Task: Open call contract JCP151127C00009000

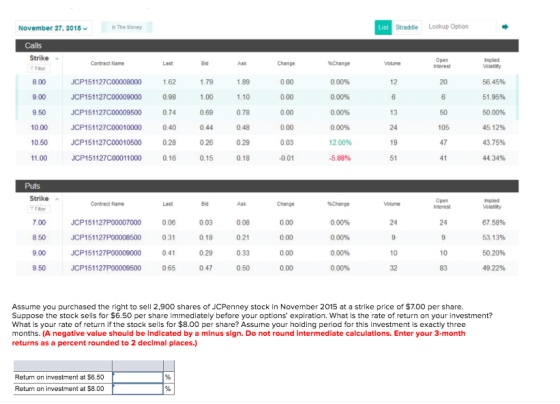Action: point(106,97)
